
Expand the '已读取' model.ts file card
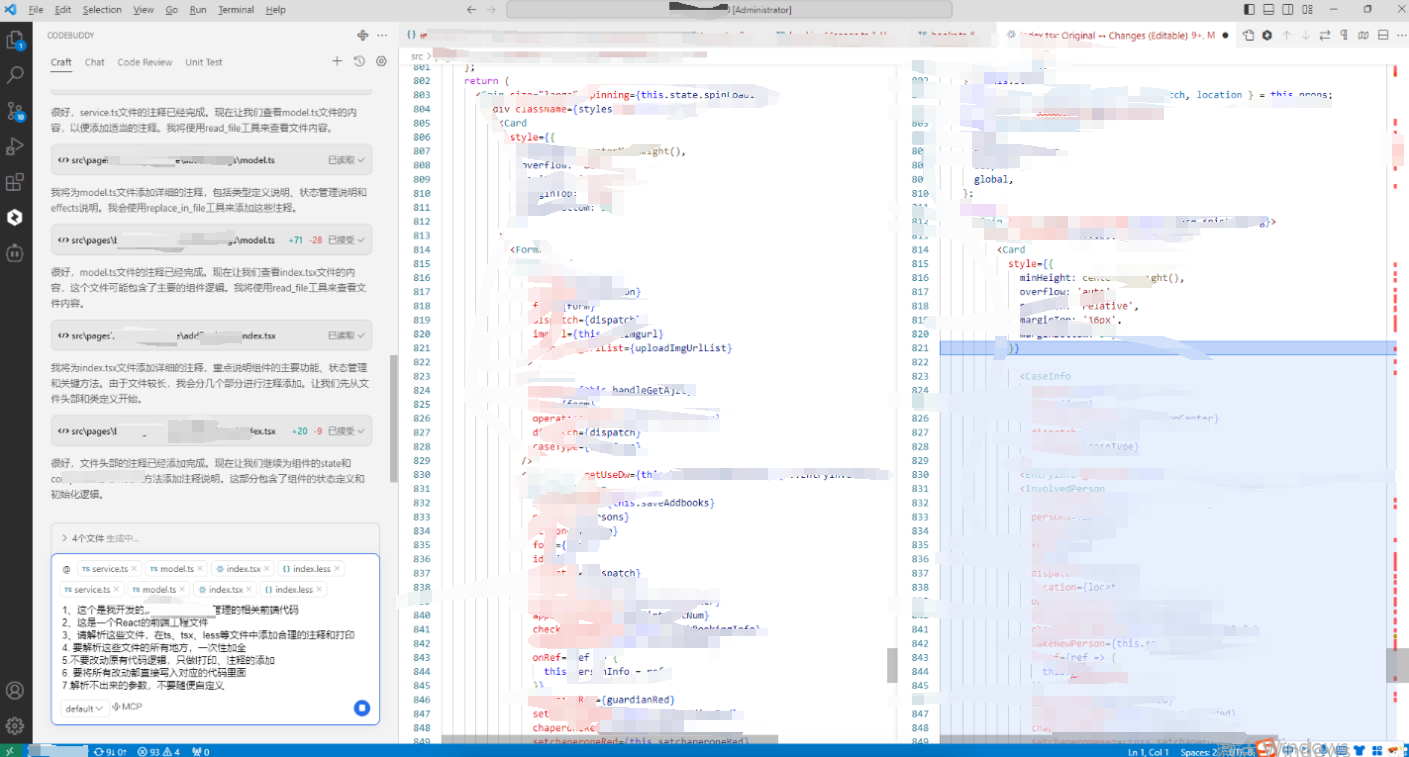pos(211,160)
